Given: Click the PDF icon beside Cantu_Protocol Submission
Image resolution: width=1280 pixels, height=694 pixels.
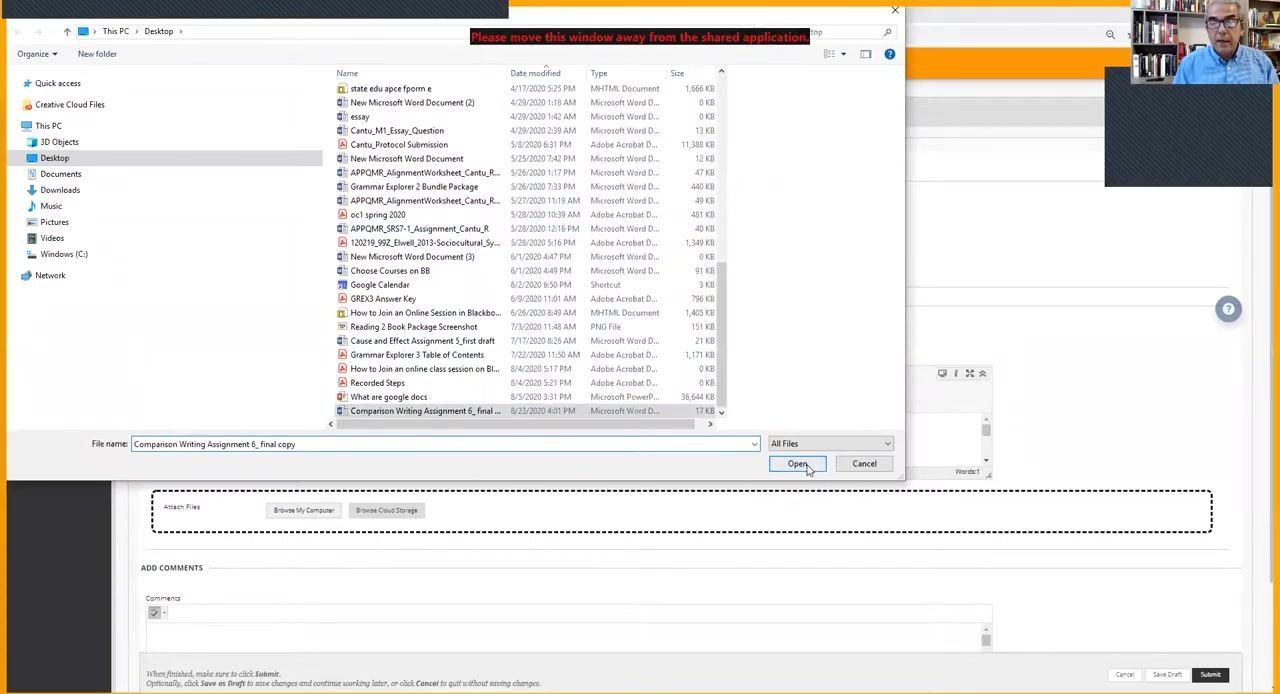Looking at the screenshot, I should tap(343, 145).
